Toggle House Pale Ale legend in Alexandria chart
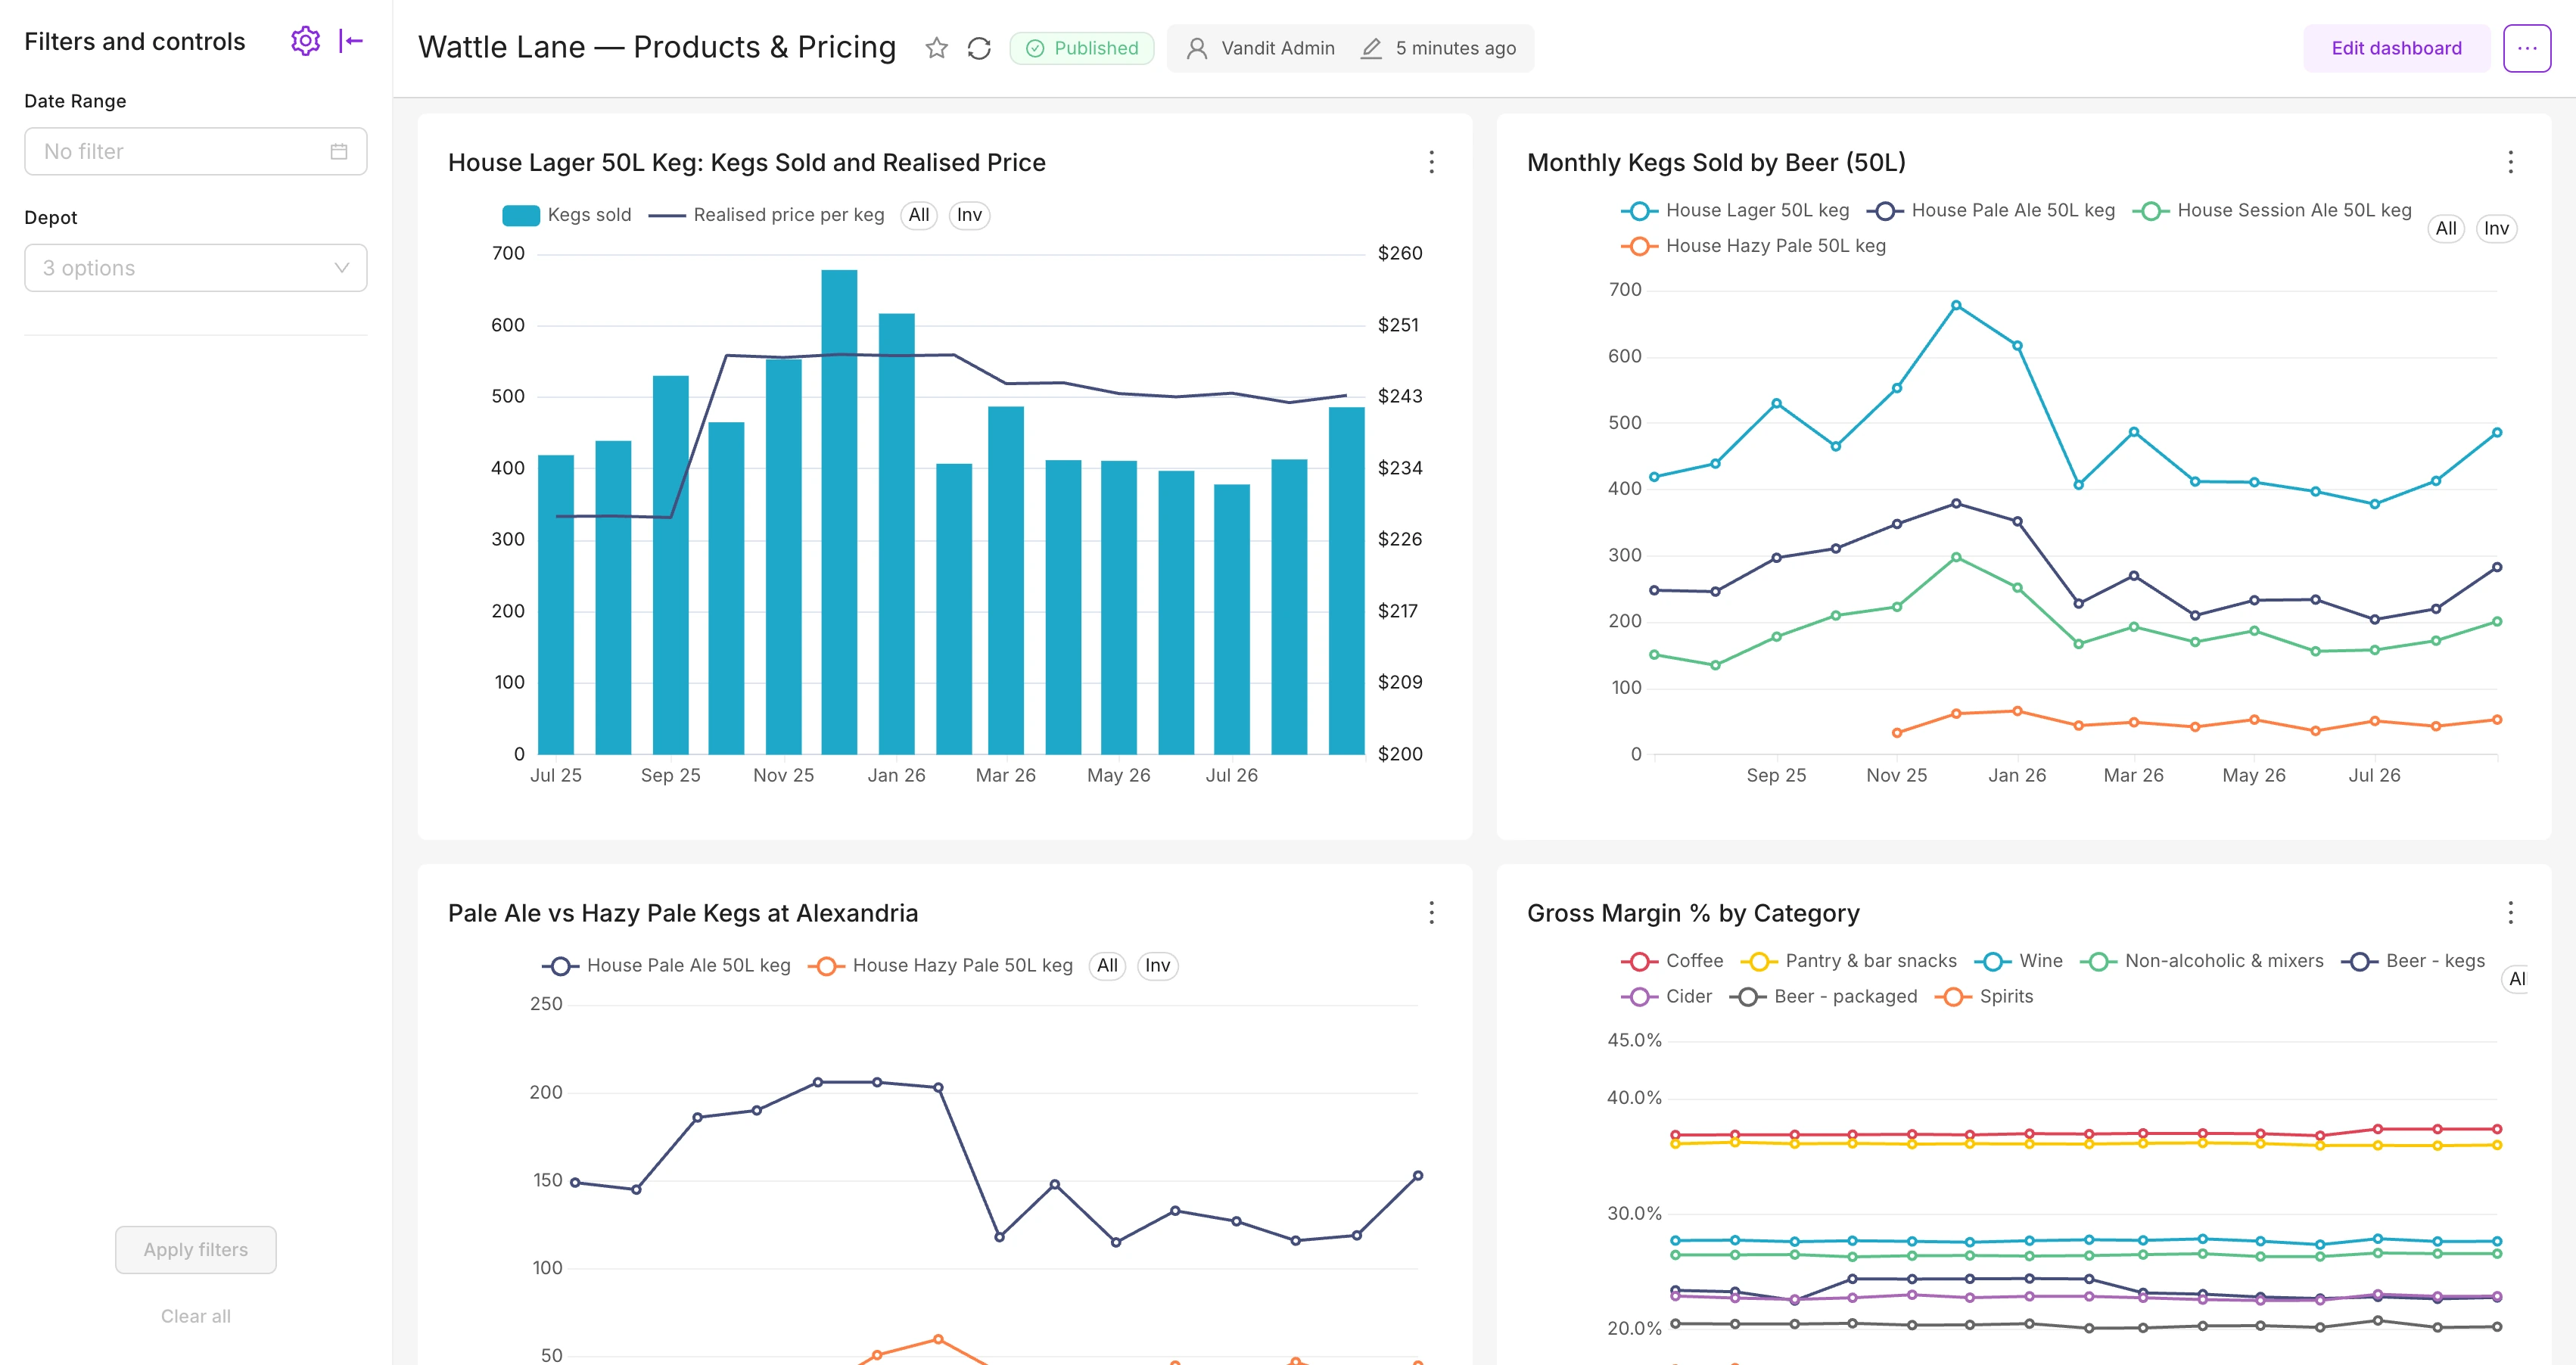This screenshot has height=1365, width=2576. pos(666,966)
